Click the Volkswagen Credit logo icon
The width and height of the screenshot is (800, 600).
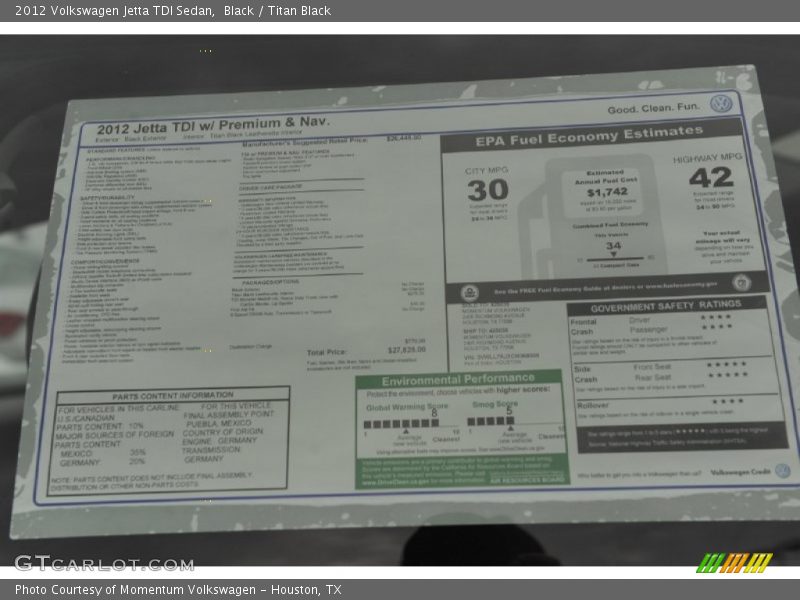click(x=783, y=470)
